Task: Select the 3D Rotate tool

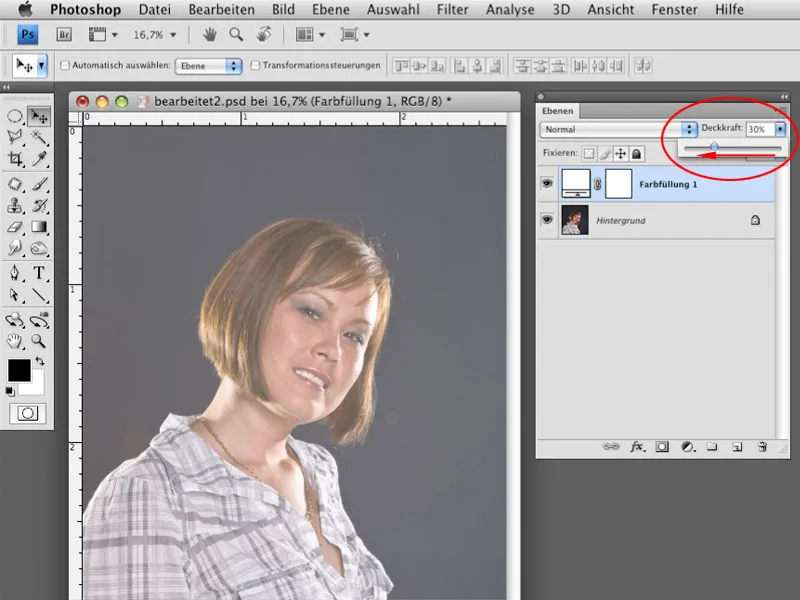Action: point(15,320)
